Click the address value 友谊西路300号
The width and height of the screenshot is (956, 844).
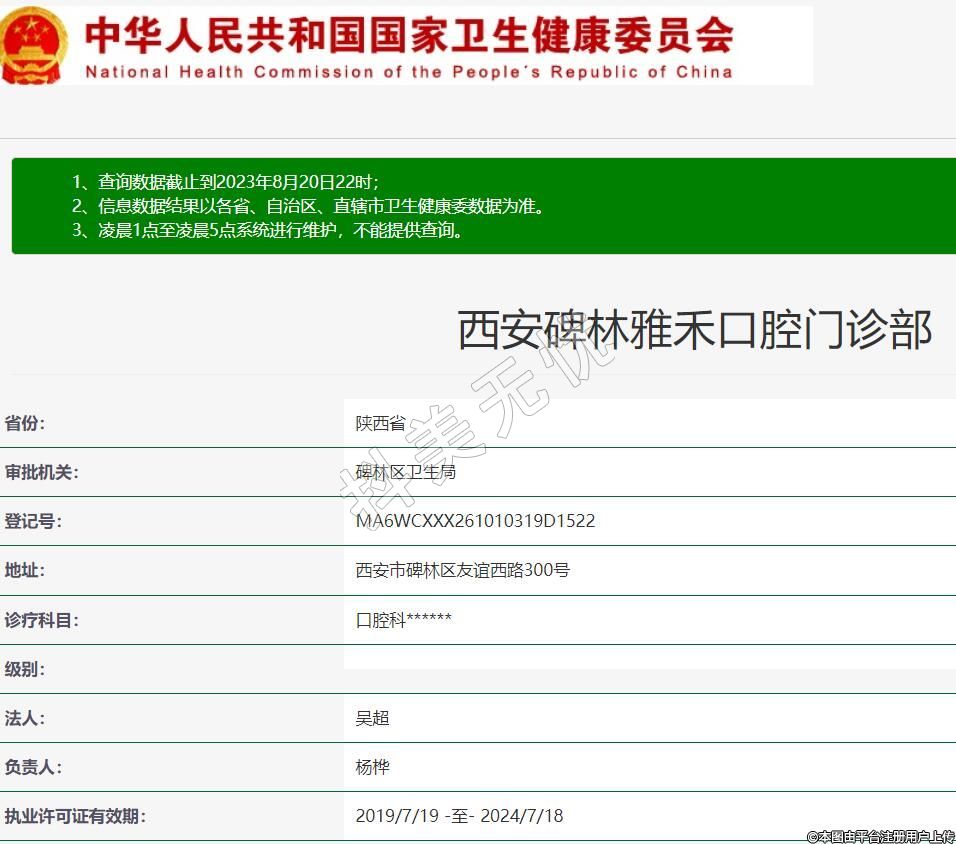coord(463,570)
